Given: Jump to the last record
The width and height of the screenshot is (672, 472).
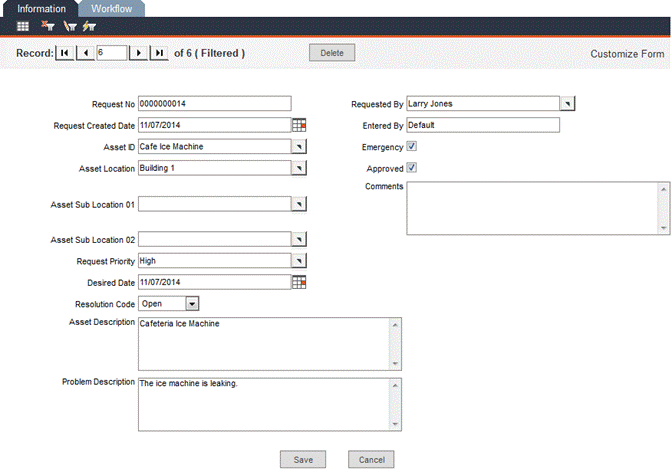Looking at the screenshot, I should click(158, 53).
